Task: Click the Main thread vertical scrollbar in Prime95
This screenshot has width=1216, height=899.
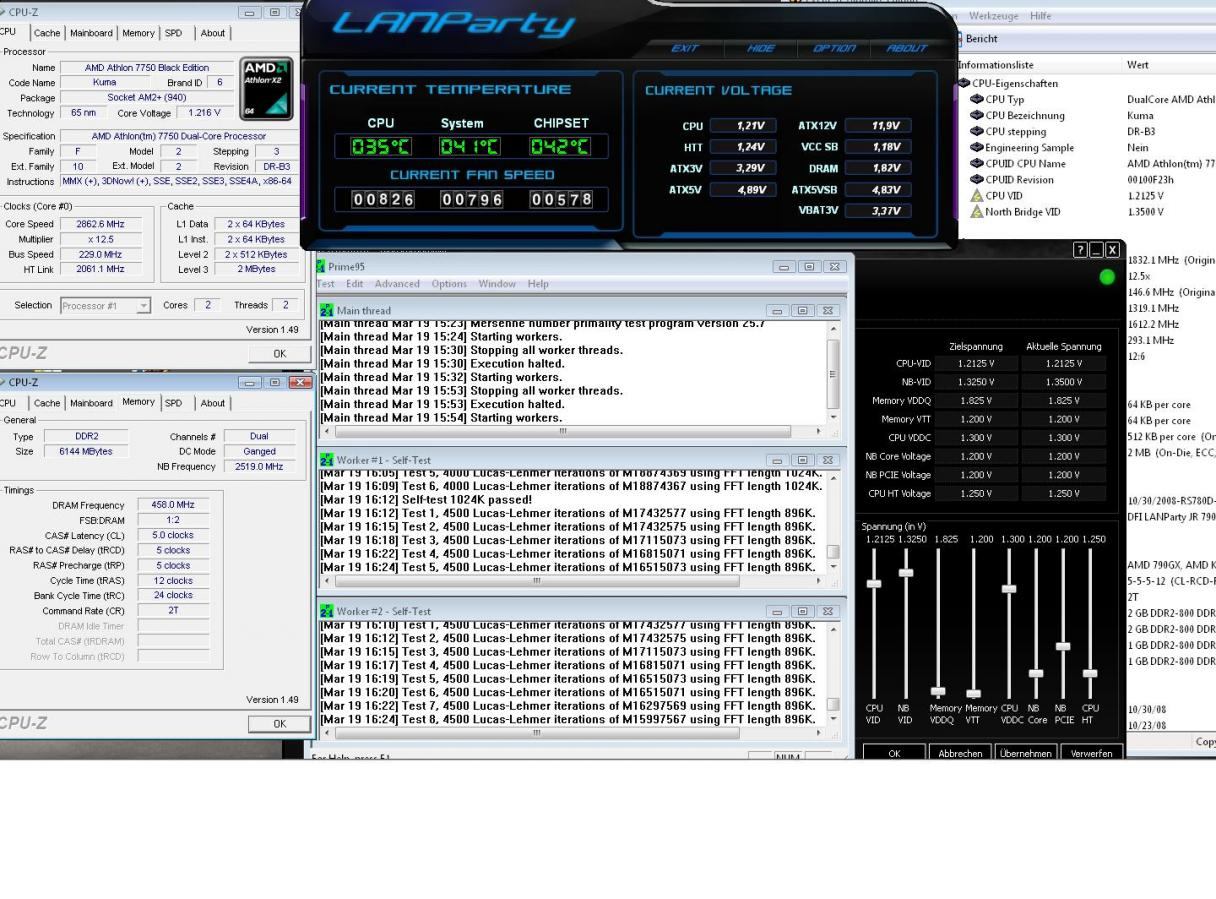Action: point(834,373)
